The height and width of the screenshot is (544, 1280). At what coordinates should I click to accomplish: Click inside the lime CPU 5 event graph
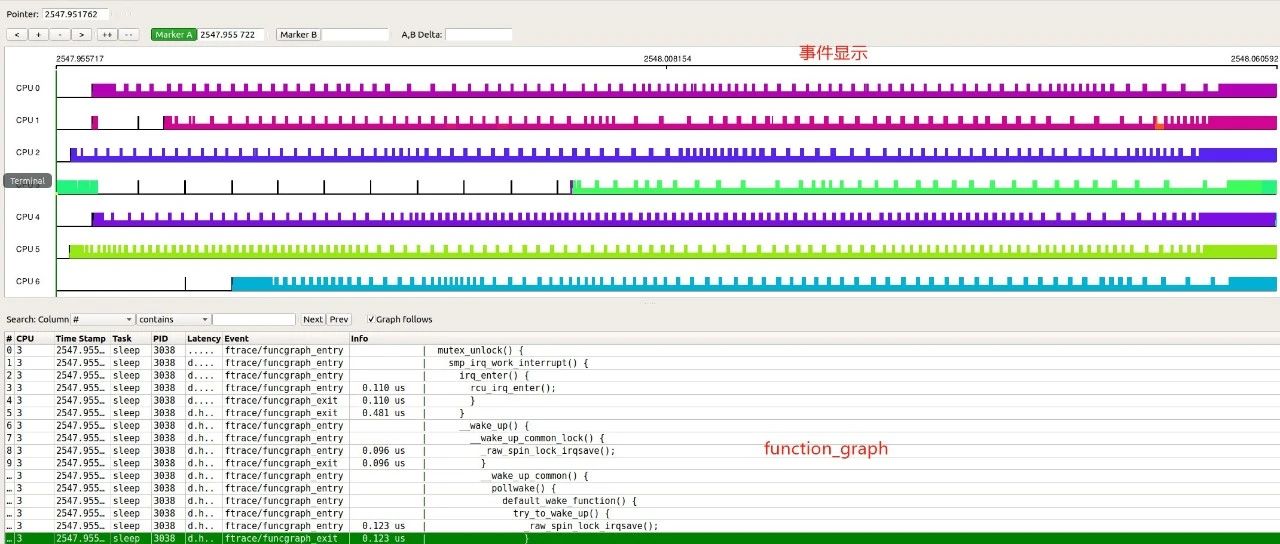(673, 251)
